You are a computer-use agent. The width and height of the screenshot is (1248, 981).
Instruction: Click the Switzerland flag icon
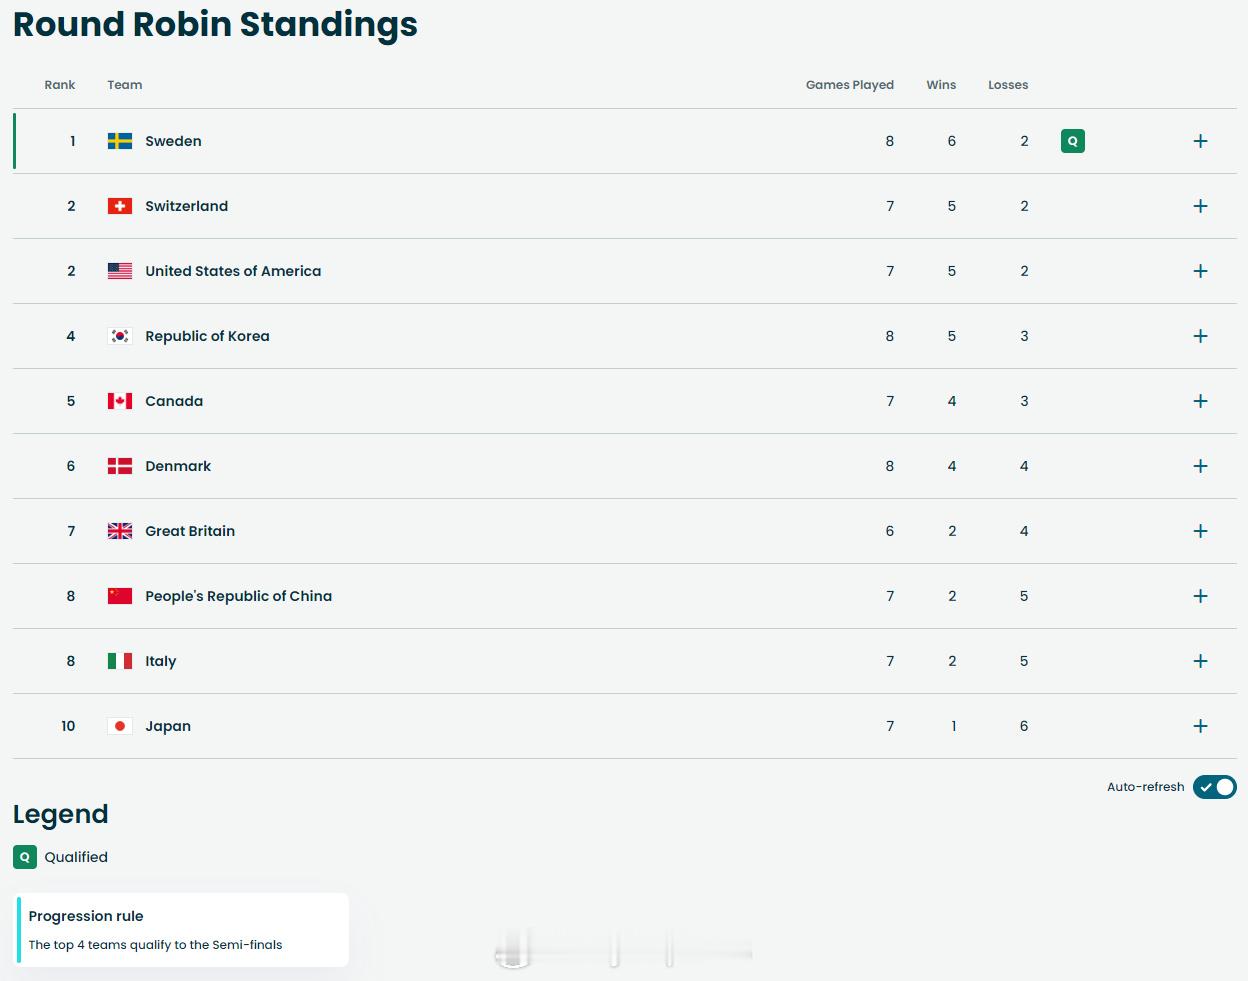click(120, 206)
